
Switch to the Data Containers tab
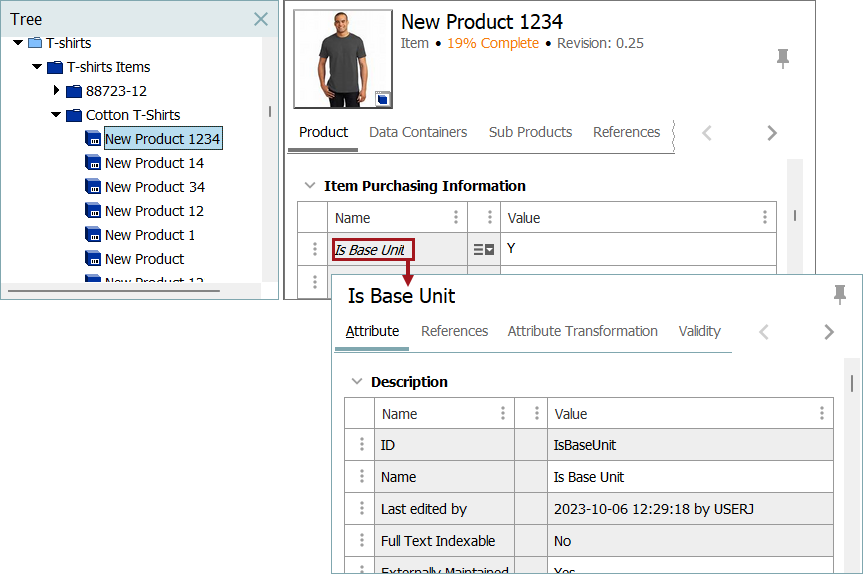(x=418, y=132)
